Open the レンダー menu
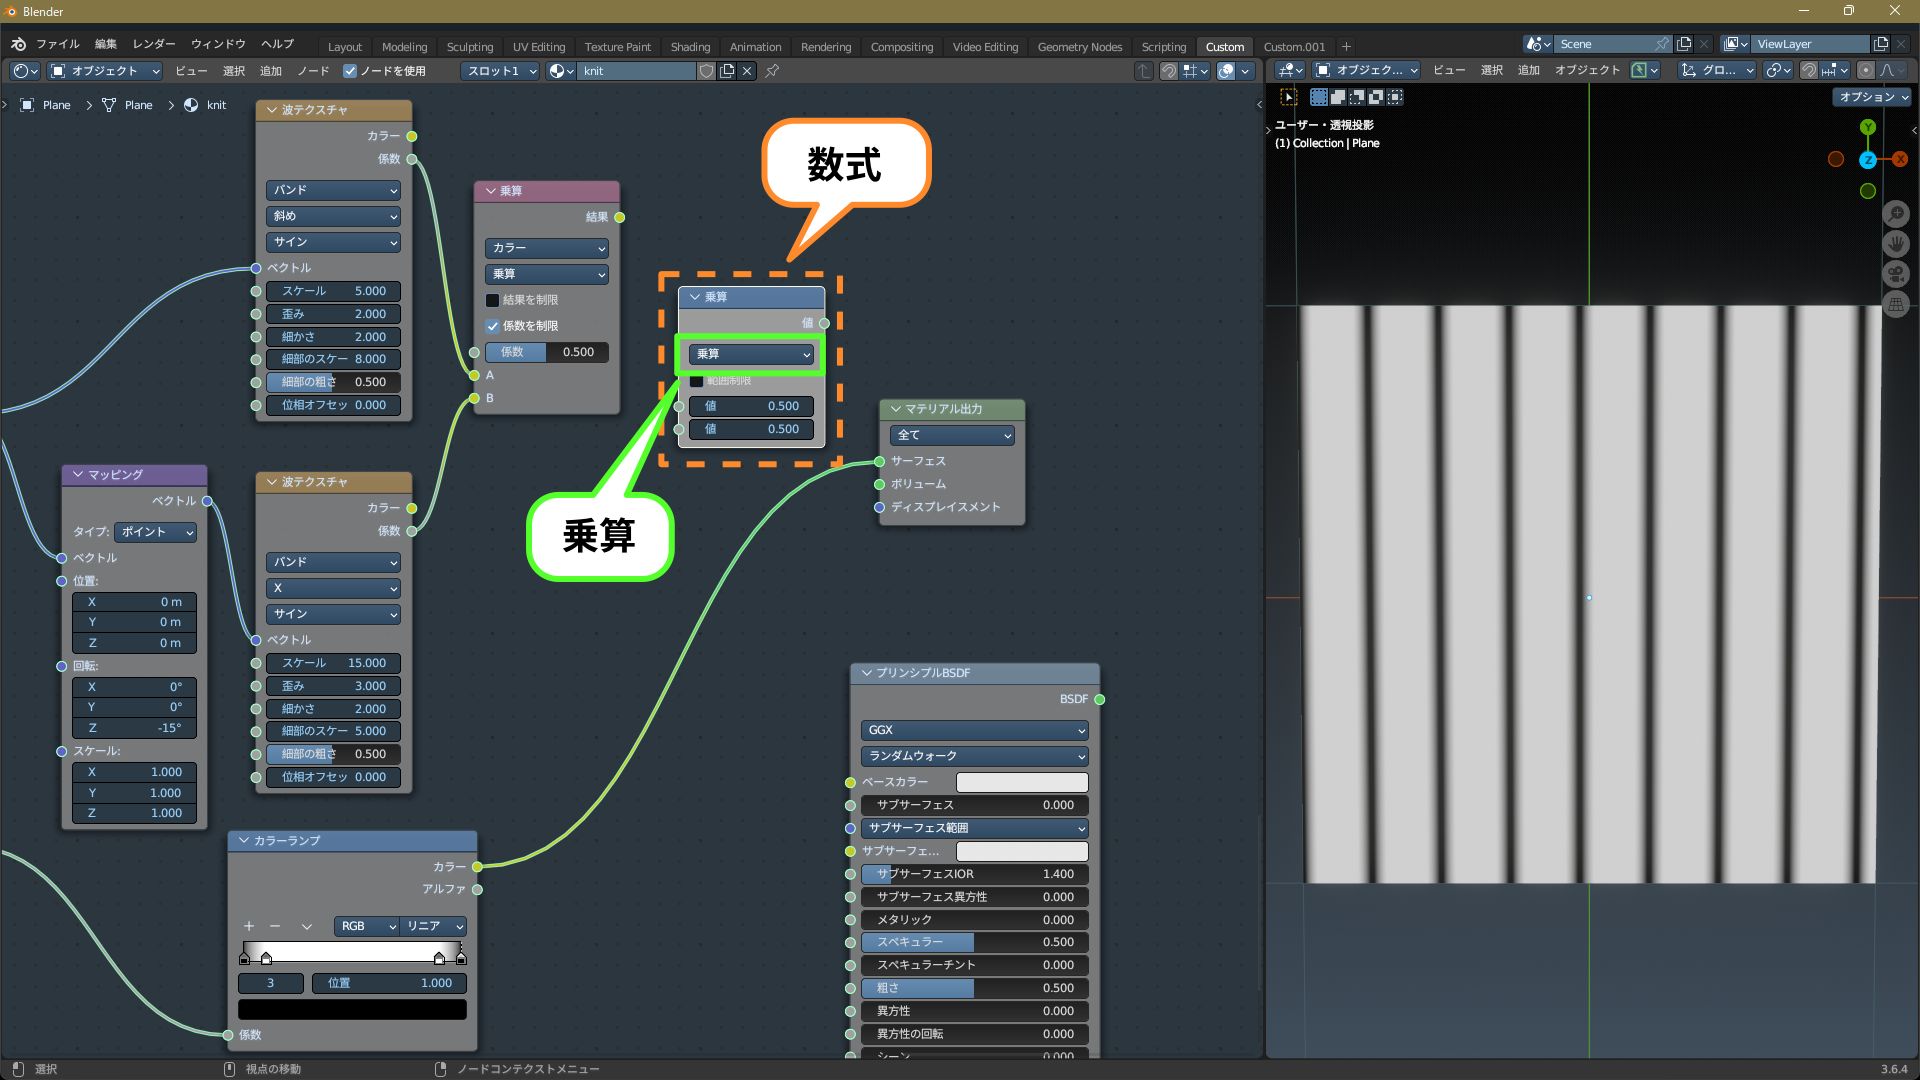 tap(153, 44)
